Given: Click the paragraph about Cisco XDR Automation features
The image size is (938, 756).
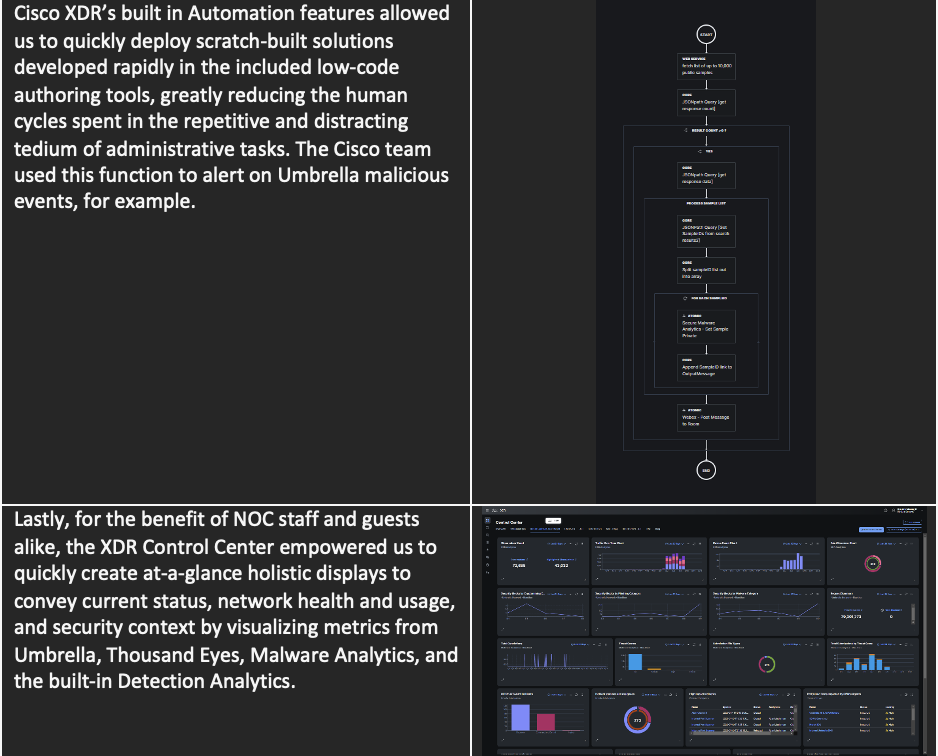Looking at the screenshot, I should pyautogui.click(x=234, y=106).
